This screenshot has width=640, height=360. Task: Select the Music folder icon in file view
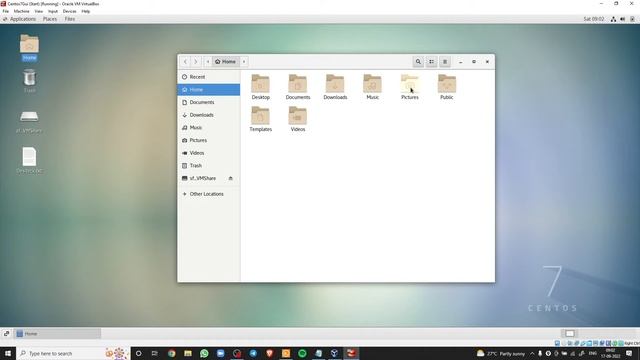(x=372, y=84)
